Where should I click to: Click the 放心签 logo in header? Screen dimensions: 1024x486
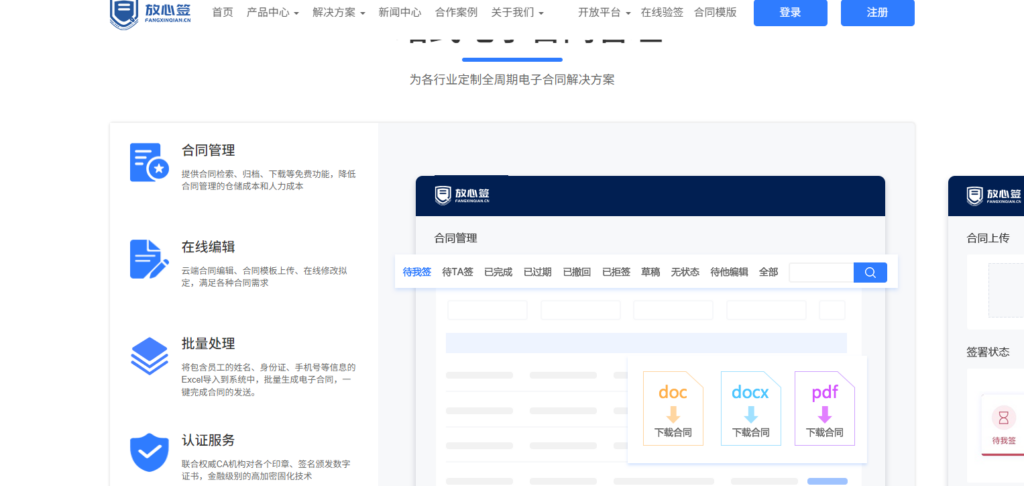[149, 12]
